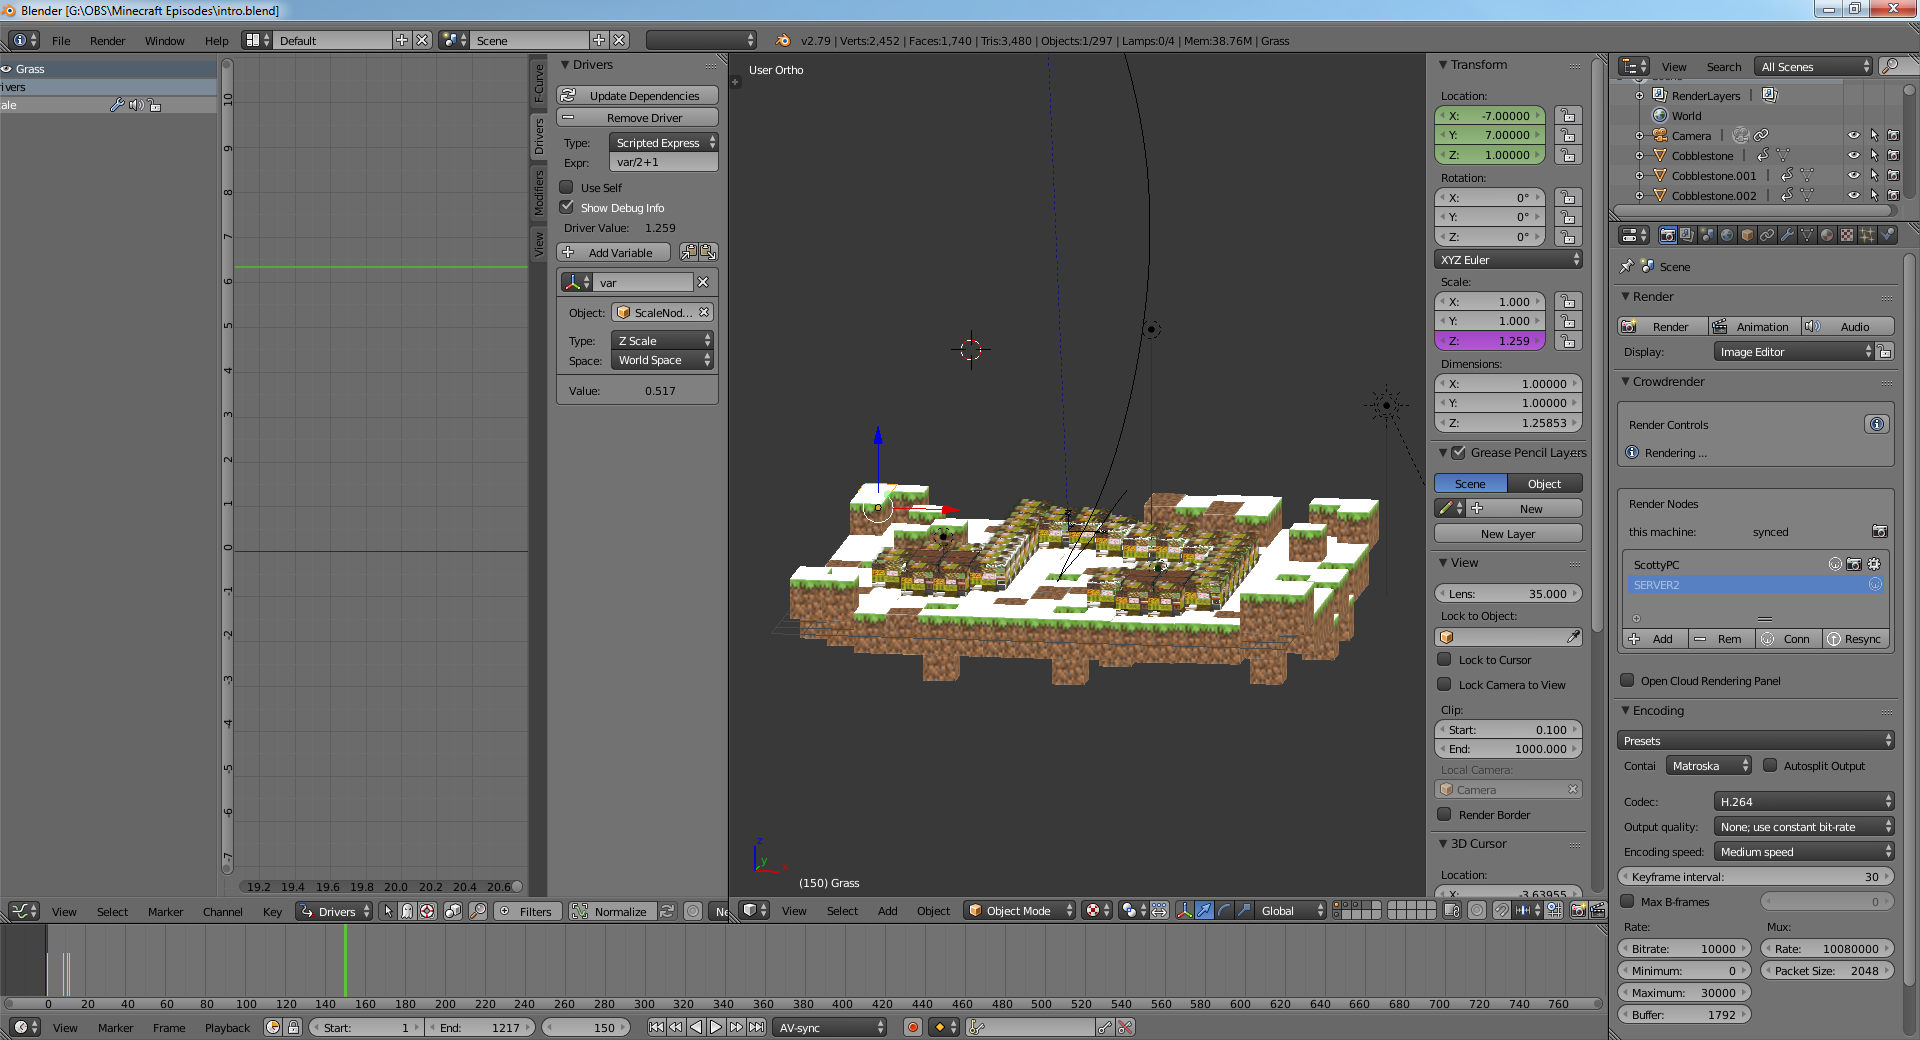Adjust the Keyframe interval slider
This screenshot has width=1920, height=1040.
click(x=1756, y=876)
